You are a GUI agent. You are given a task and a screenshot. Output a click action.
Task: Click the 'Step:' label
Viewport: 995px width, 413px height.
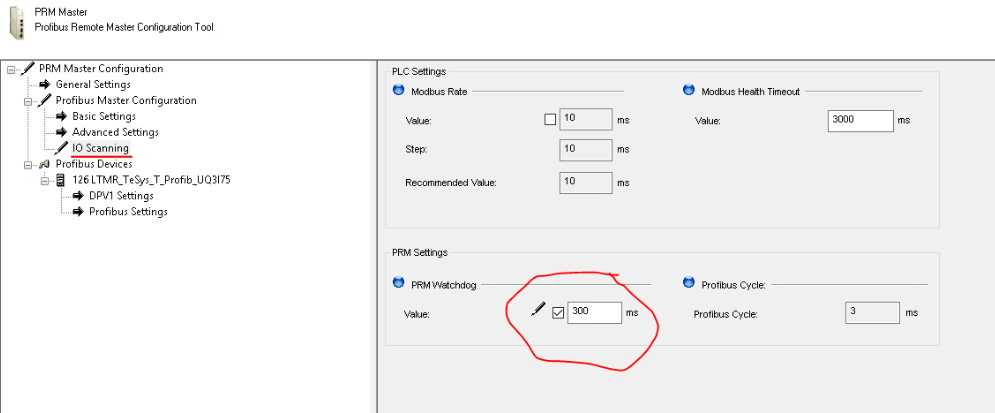(416, 150)
